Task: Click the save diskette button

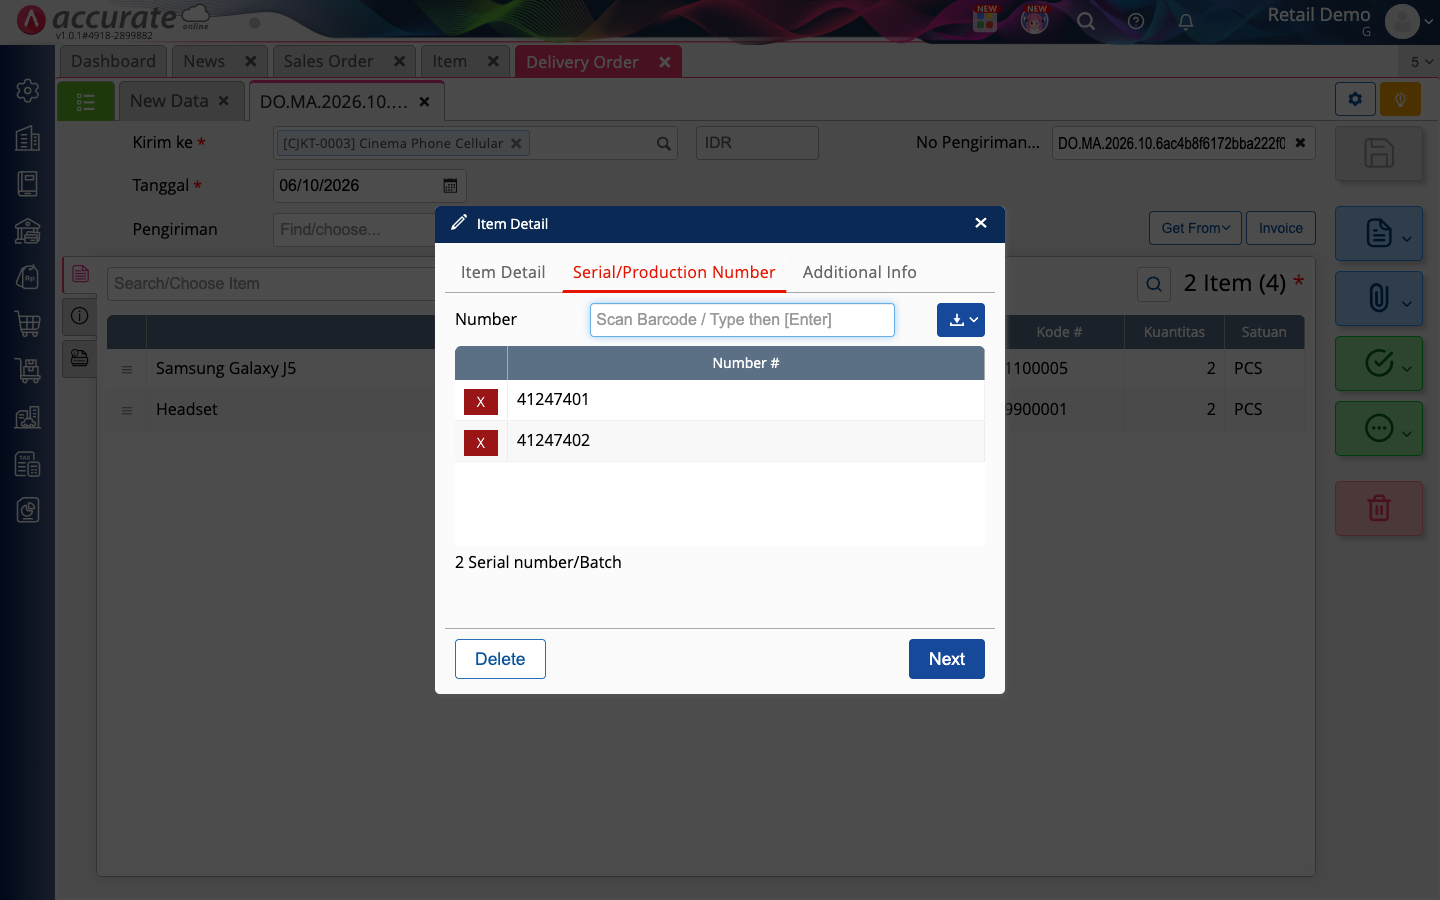Action: (x=1379, y=153)
